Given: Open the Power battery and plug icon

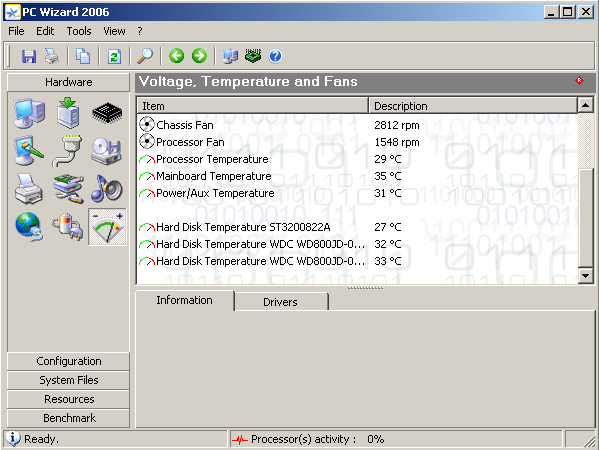Looking at the screenshot, I should tap(68, 227).
